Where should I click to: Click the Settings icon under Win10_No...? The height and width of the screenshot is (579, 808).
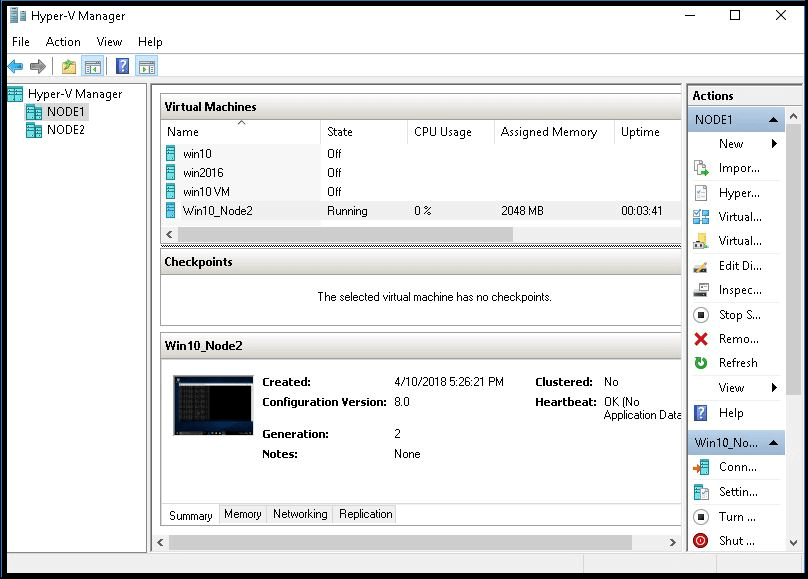coord(701,492)
